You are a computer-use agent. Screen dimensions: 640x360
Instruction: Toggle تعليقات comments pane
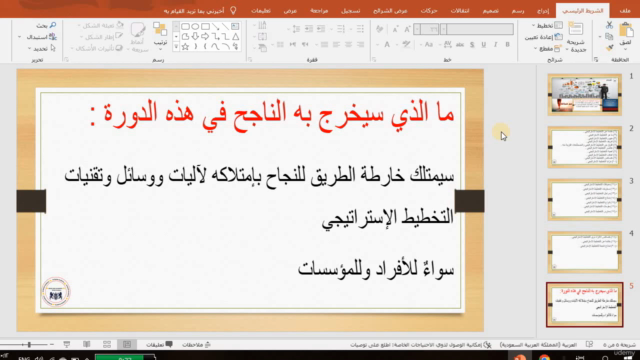160,345
